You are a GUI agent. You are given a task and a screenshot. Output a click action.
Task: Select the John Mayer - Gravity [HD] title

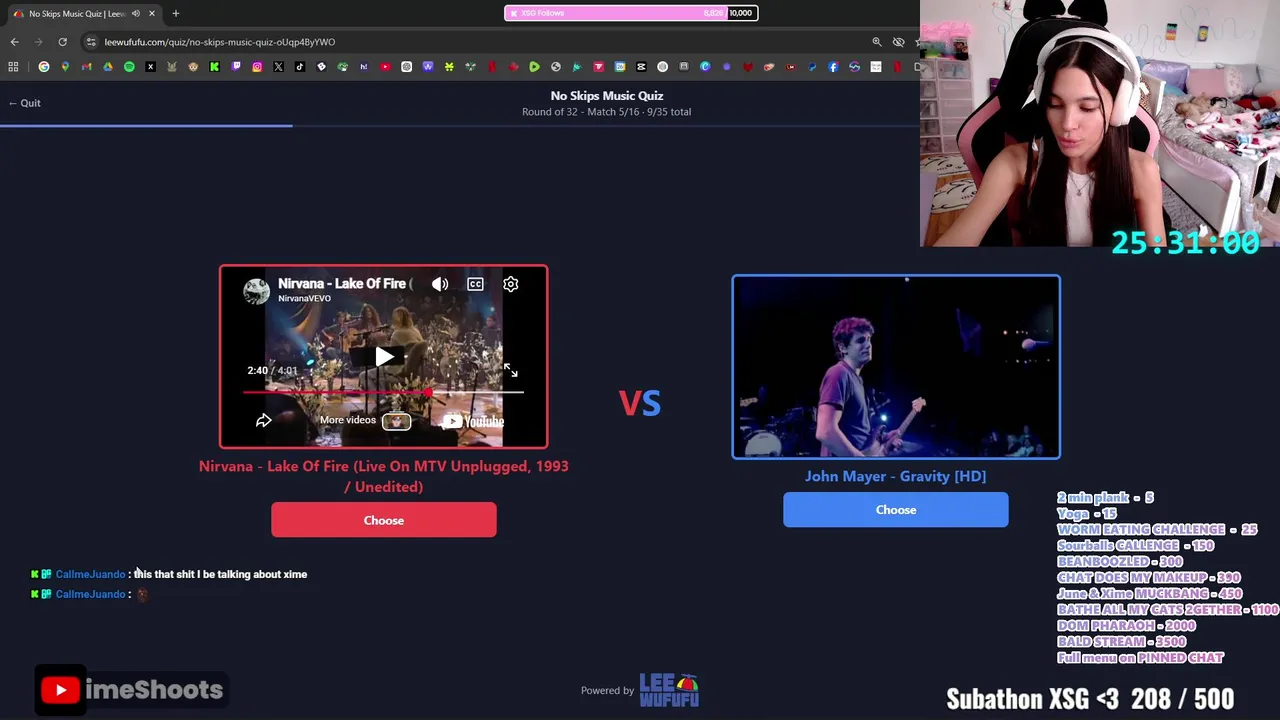click(x=895, y=476)
